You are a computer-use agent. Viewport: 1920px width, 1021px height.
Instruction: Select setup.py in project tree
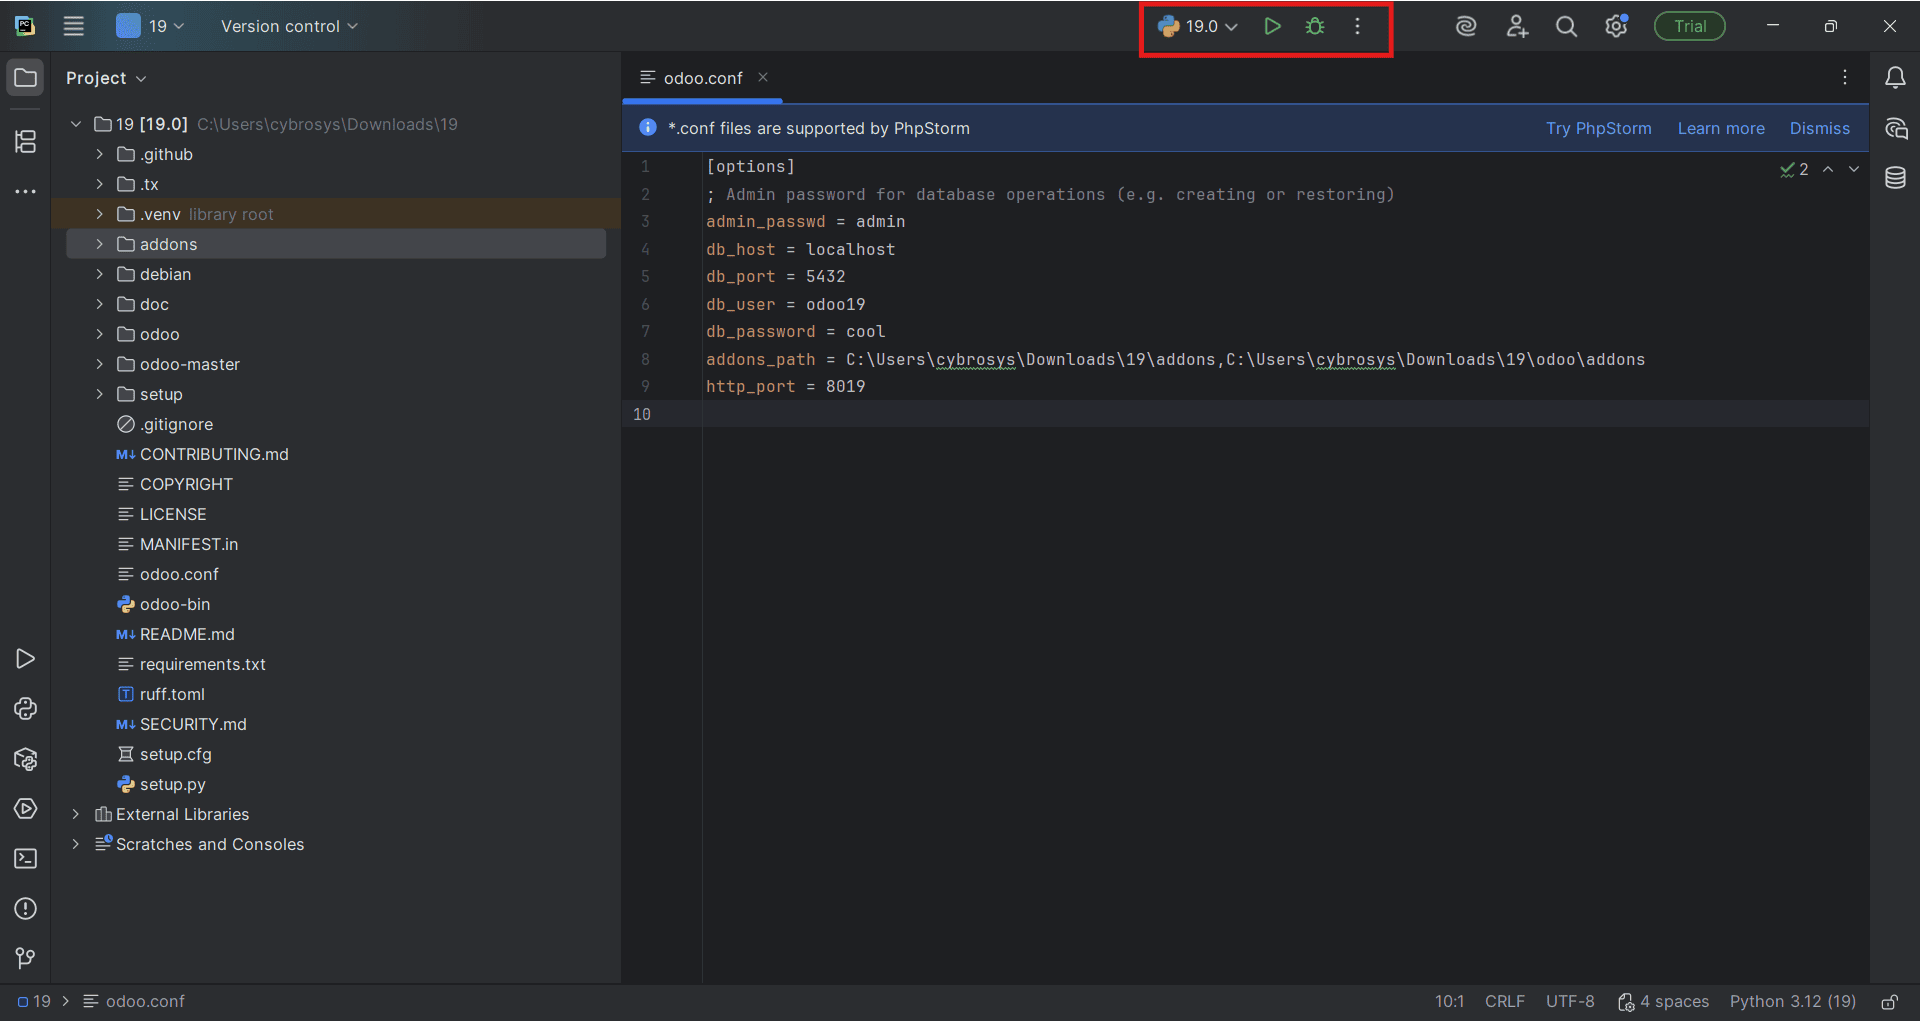click(172, 784)
